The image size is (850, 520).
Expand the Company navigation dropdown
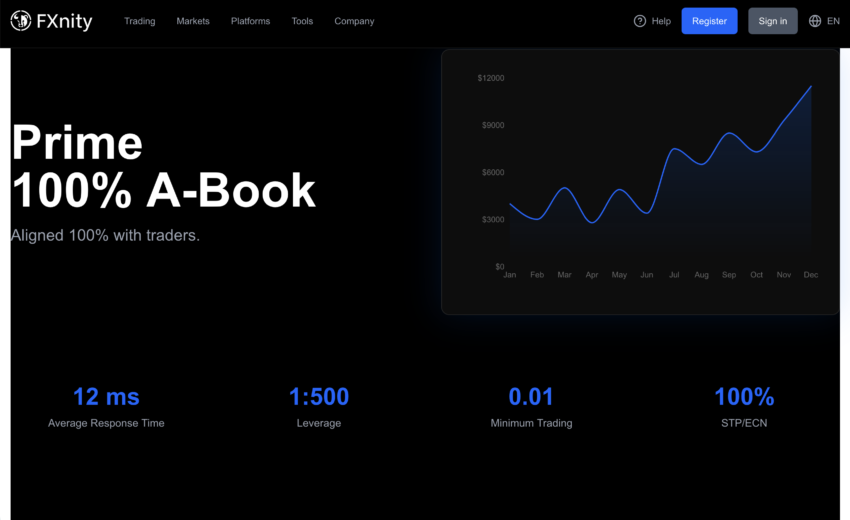click(354, 21)
